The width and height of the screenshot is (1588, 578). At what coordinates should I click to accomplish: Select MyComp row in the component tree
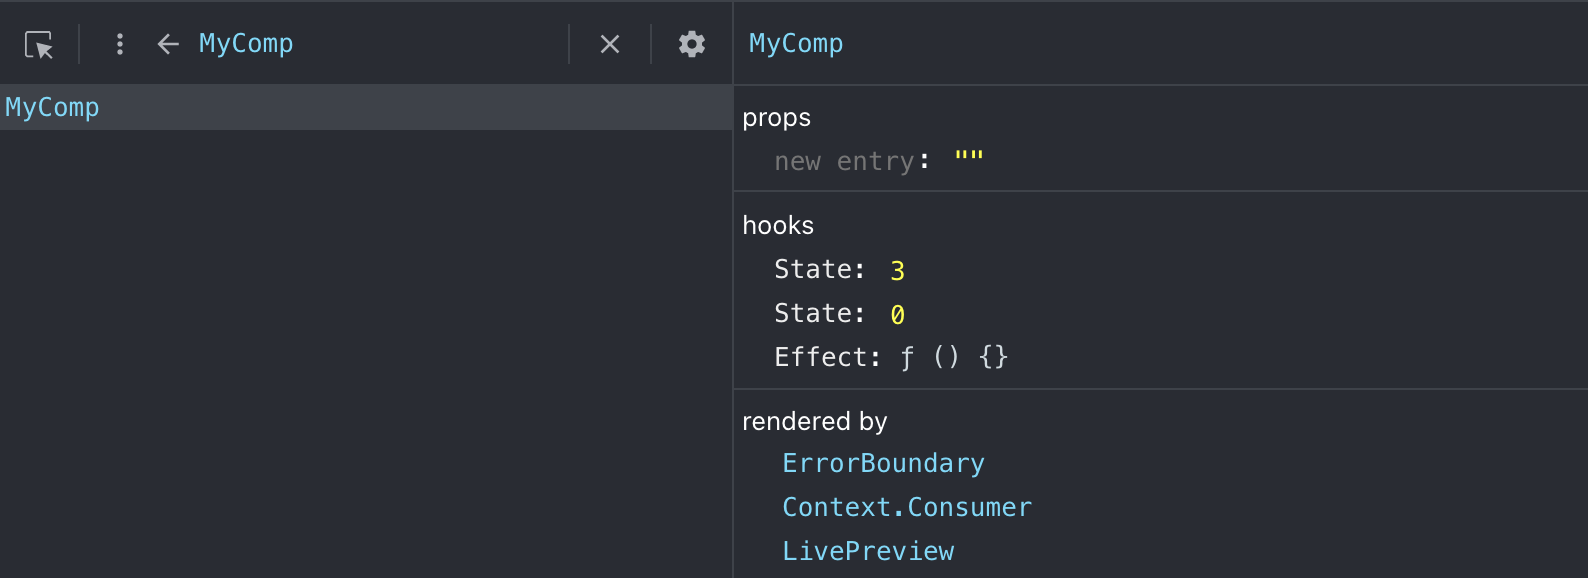click(53, 108)
